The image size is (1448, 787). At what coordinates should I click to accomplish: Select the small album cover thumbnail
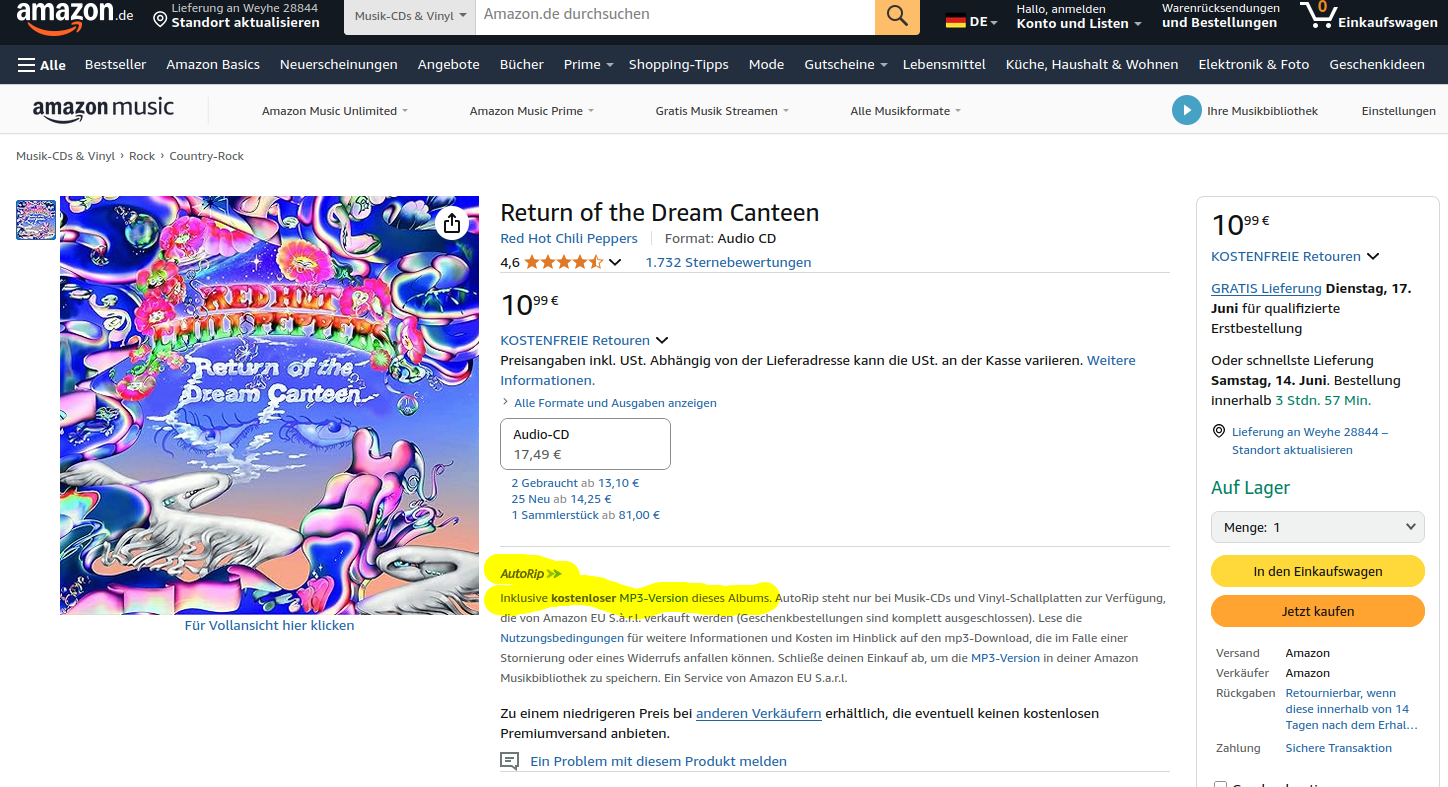(36, 220)
